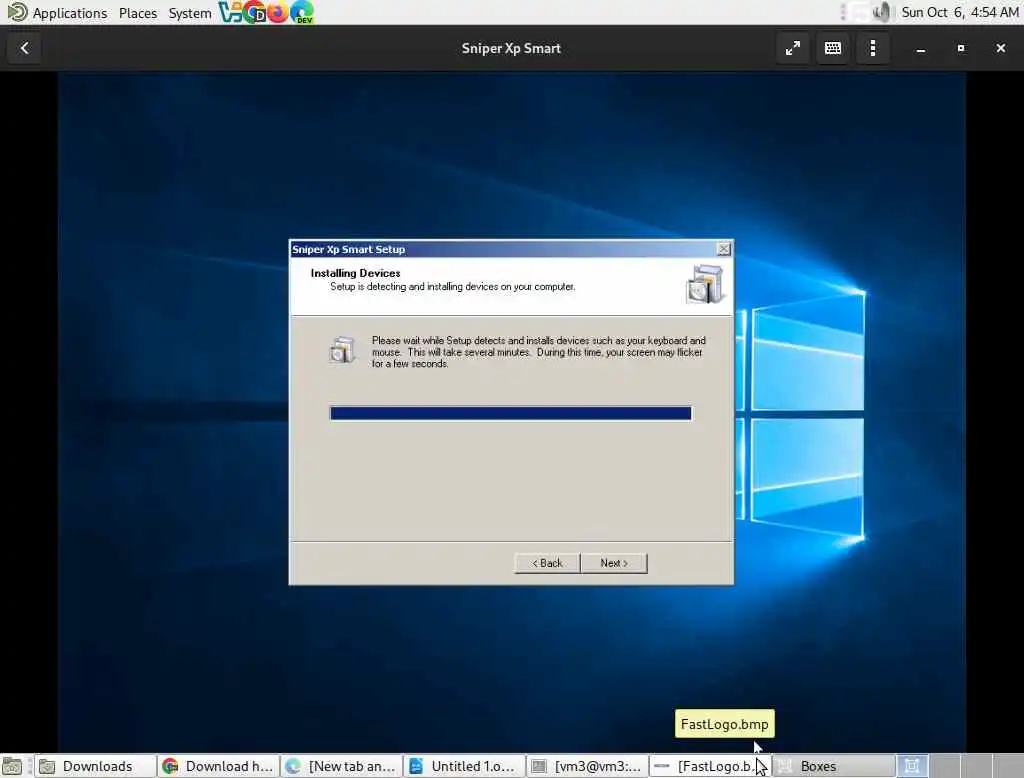Screen dimensions: 1024x778
Task: Enter fullscreen for the Sniper Xp Smart VM
Action: click(x=793, y=48)
